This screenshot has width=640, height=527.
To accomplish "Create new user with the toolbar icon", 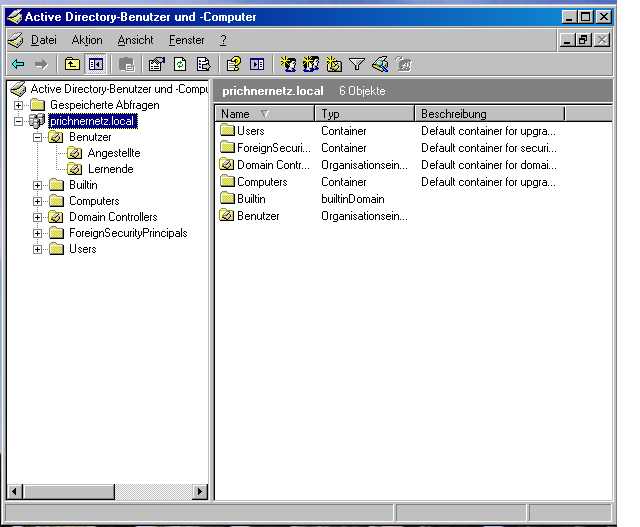I will point(288,64).
